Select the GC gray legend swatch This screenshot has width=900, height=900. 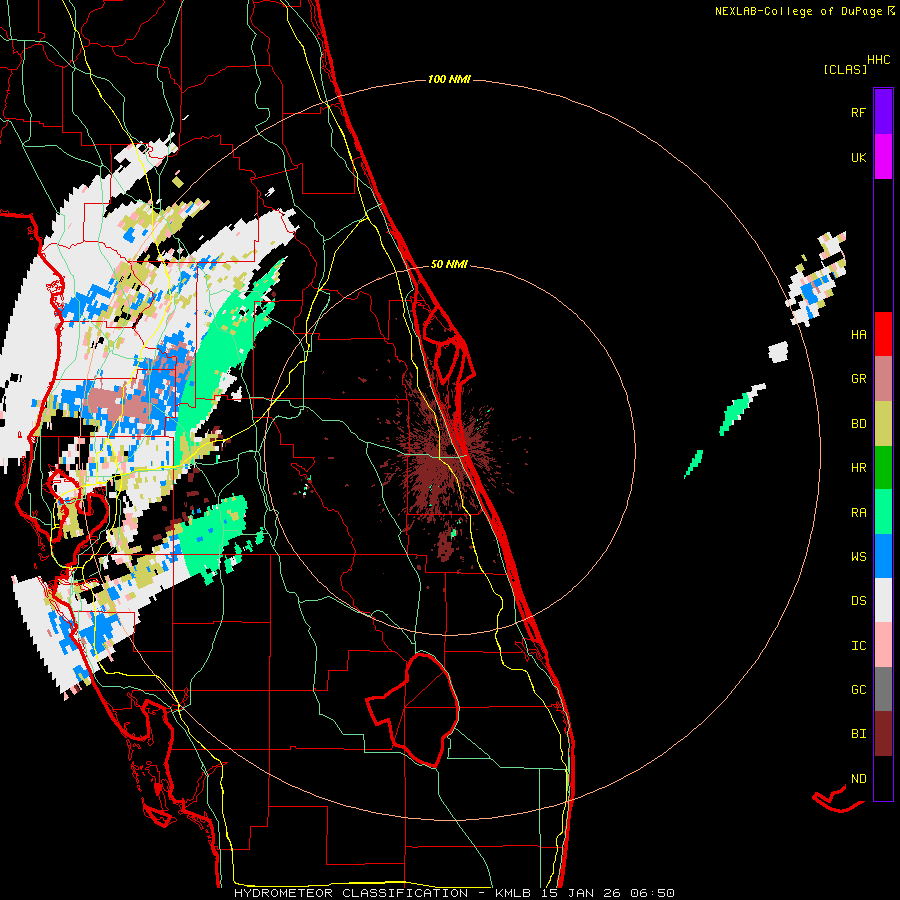pos(883,689)
